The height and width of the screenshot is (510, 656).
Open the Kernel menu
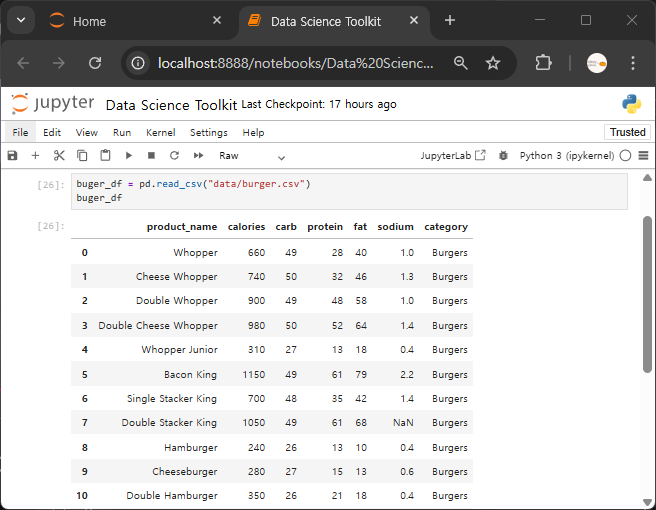pyautogui.click(x=161, y=133)
